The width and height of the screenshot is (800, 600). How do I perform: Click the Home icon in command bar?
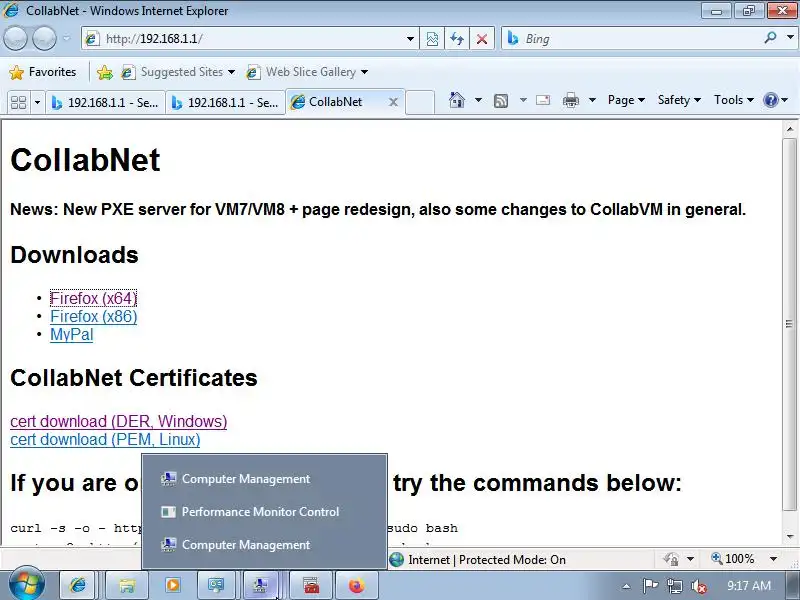tap(457, 100)
